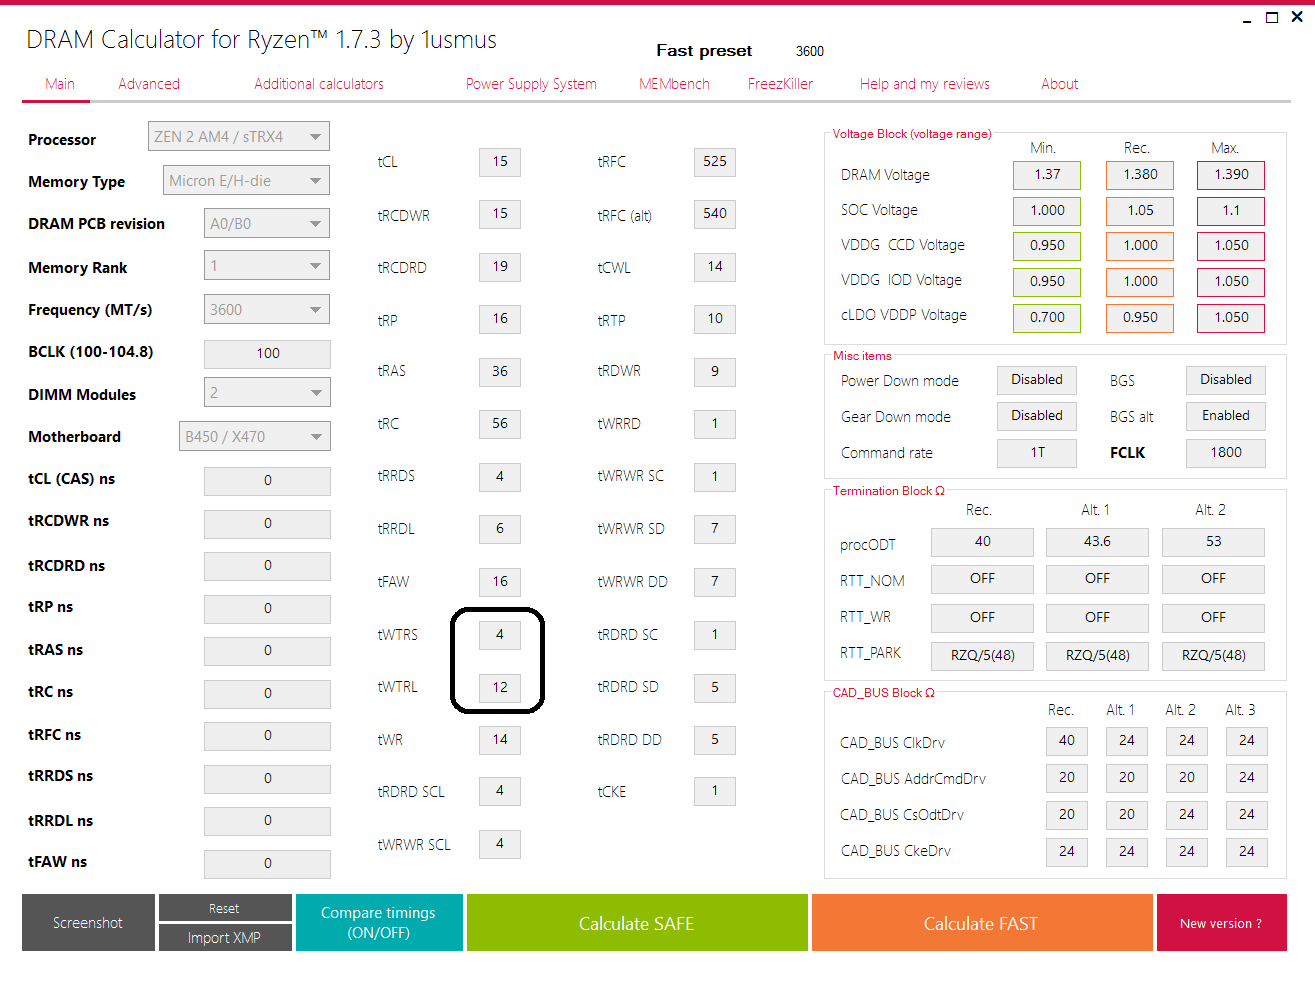Click DRAM Voltage recommended 1.380
1315x989 pixels.
(x=1140, y=175)
